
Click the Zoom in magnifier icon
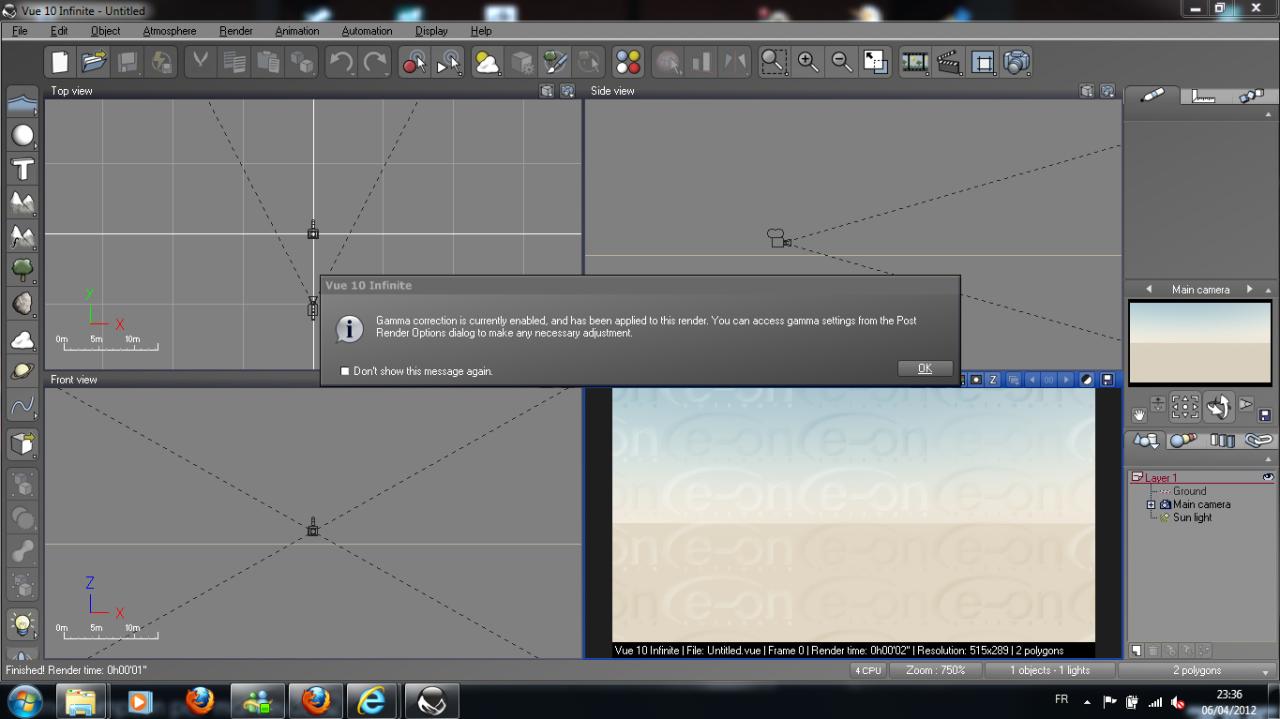(x=808, y=62)
